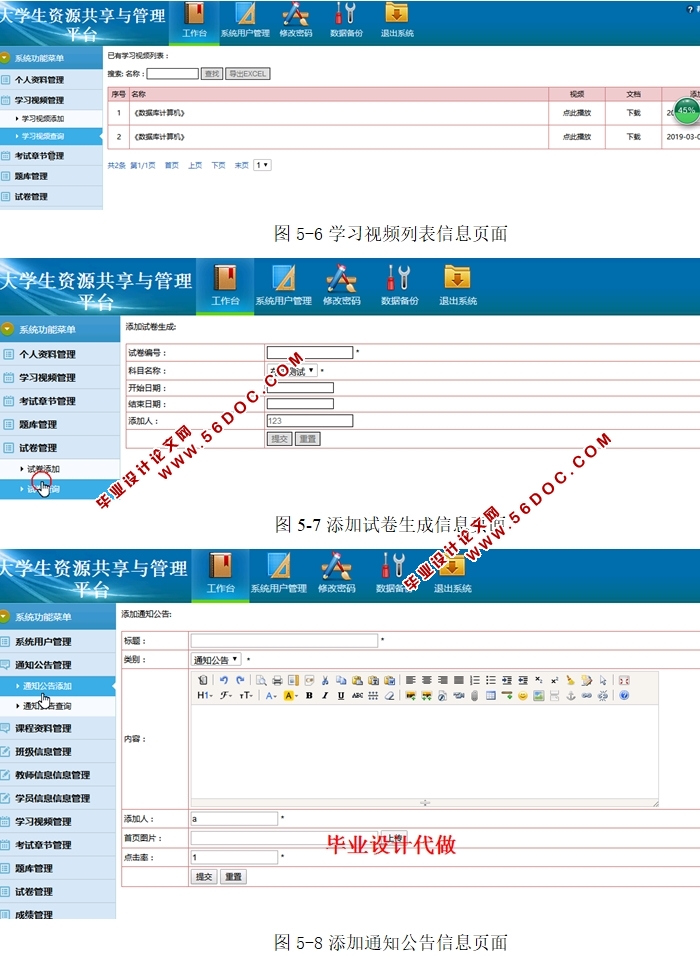Viewport: 700px width, 957px height.
Task: Click the anchor icon in the editor
Action: 571,696
